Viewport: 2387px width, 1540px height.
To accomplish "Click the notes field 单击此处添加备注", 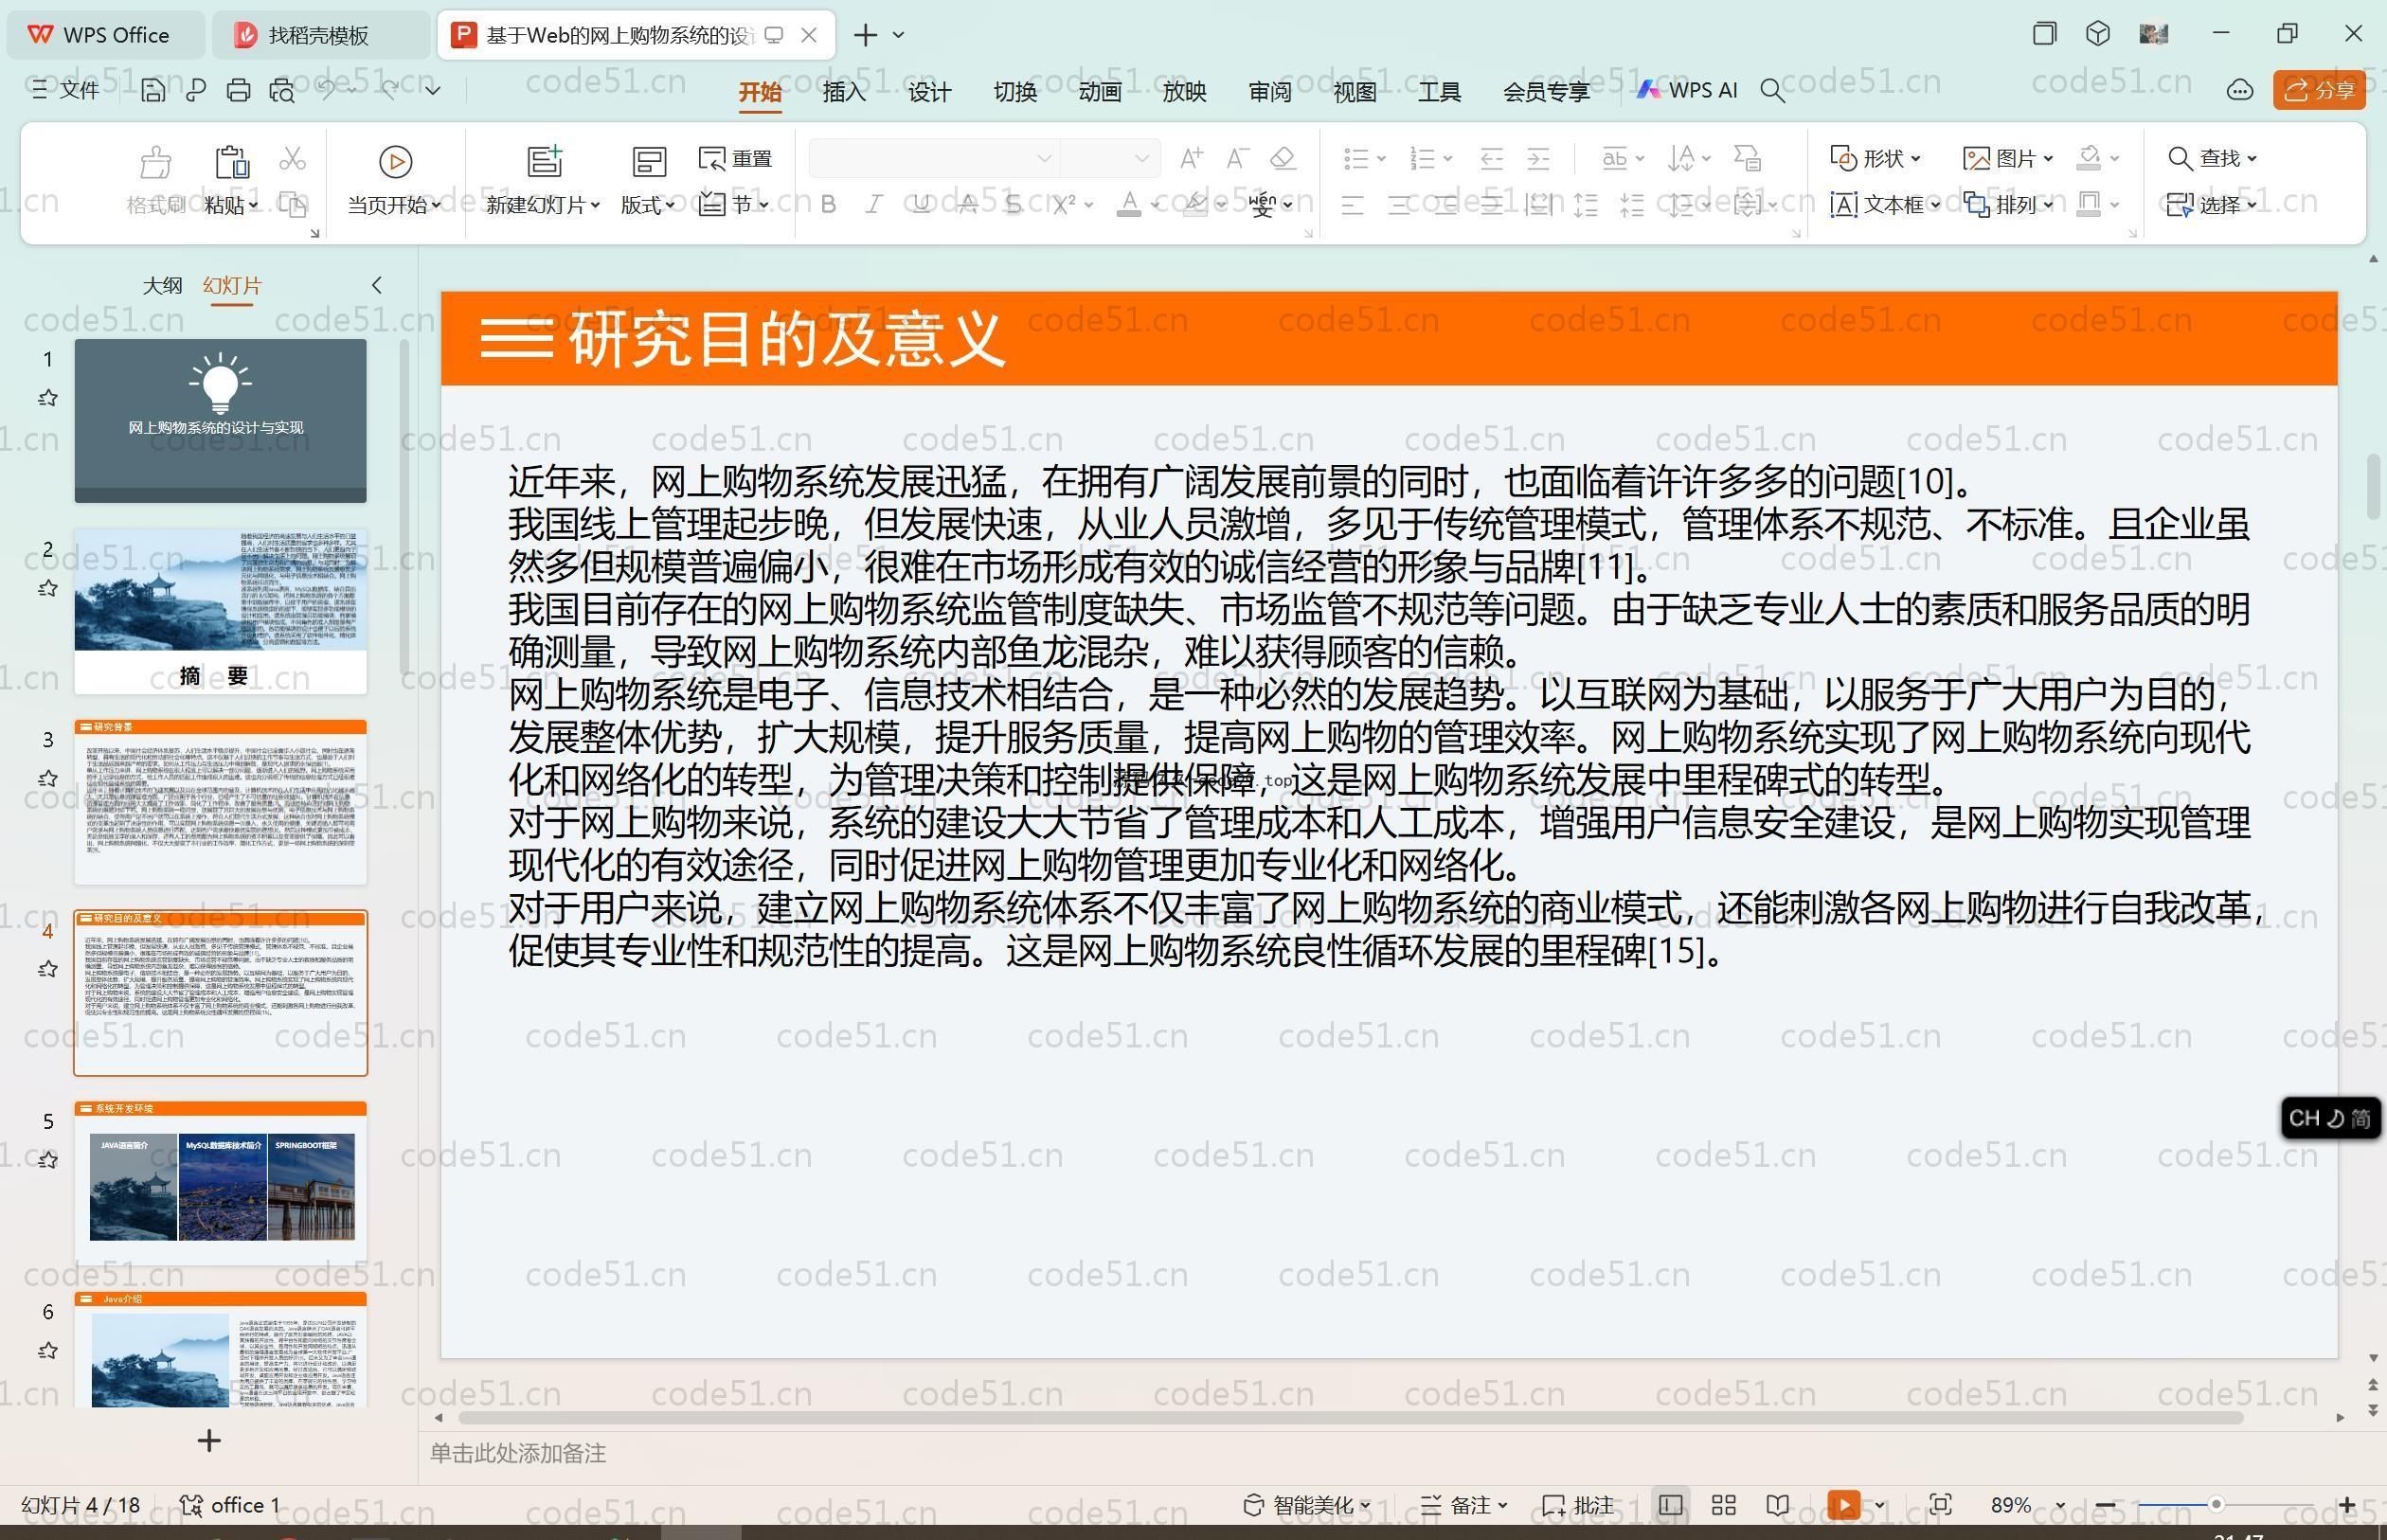I will pyautogui.click(x=518, y=1453).
